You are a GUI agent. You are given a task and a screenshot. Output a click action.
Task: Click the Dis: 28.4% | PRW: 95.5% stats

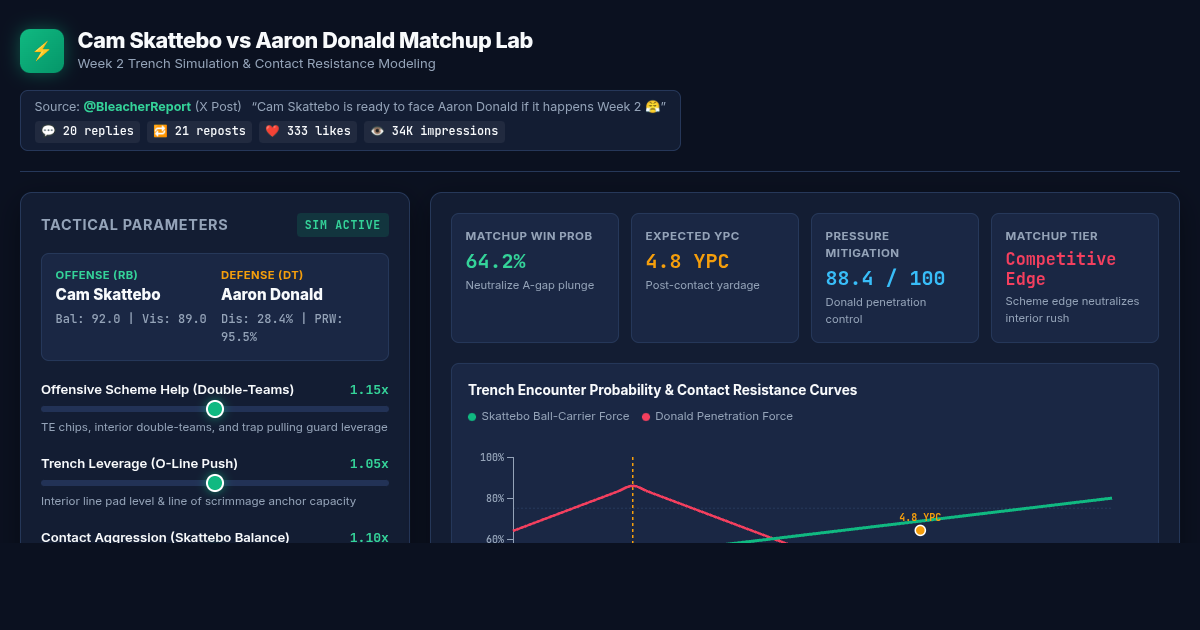tap(282, 328)
